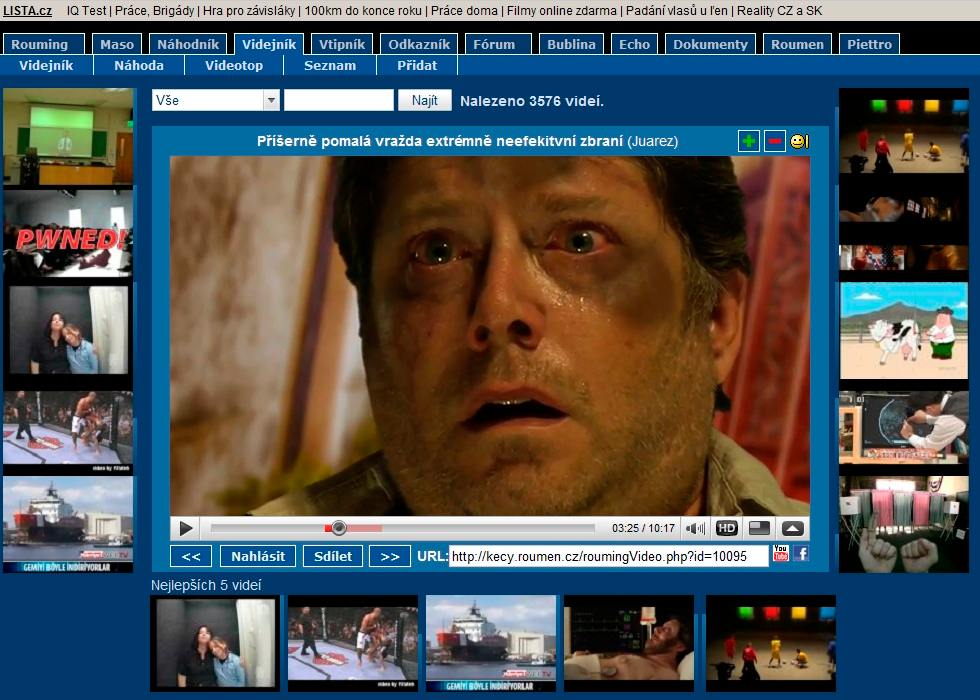Toggle the player widescreen size icon
980x700 pixels.
pyautogui.click(x=759, y=528)
